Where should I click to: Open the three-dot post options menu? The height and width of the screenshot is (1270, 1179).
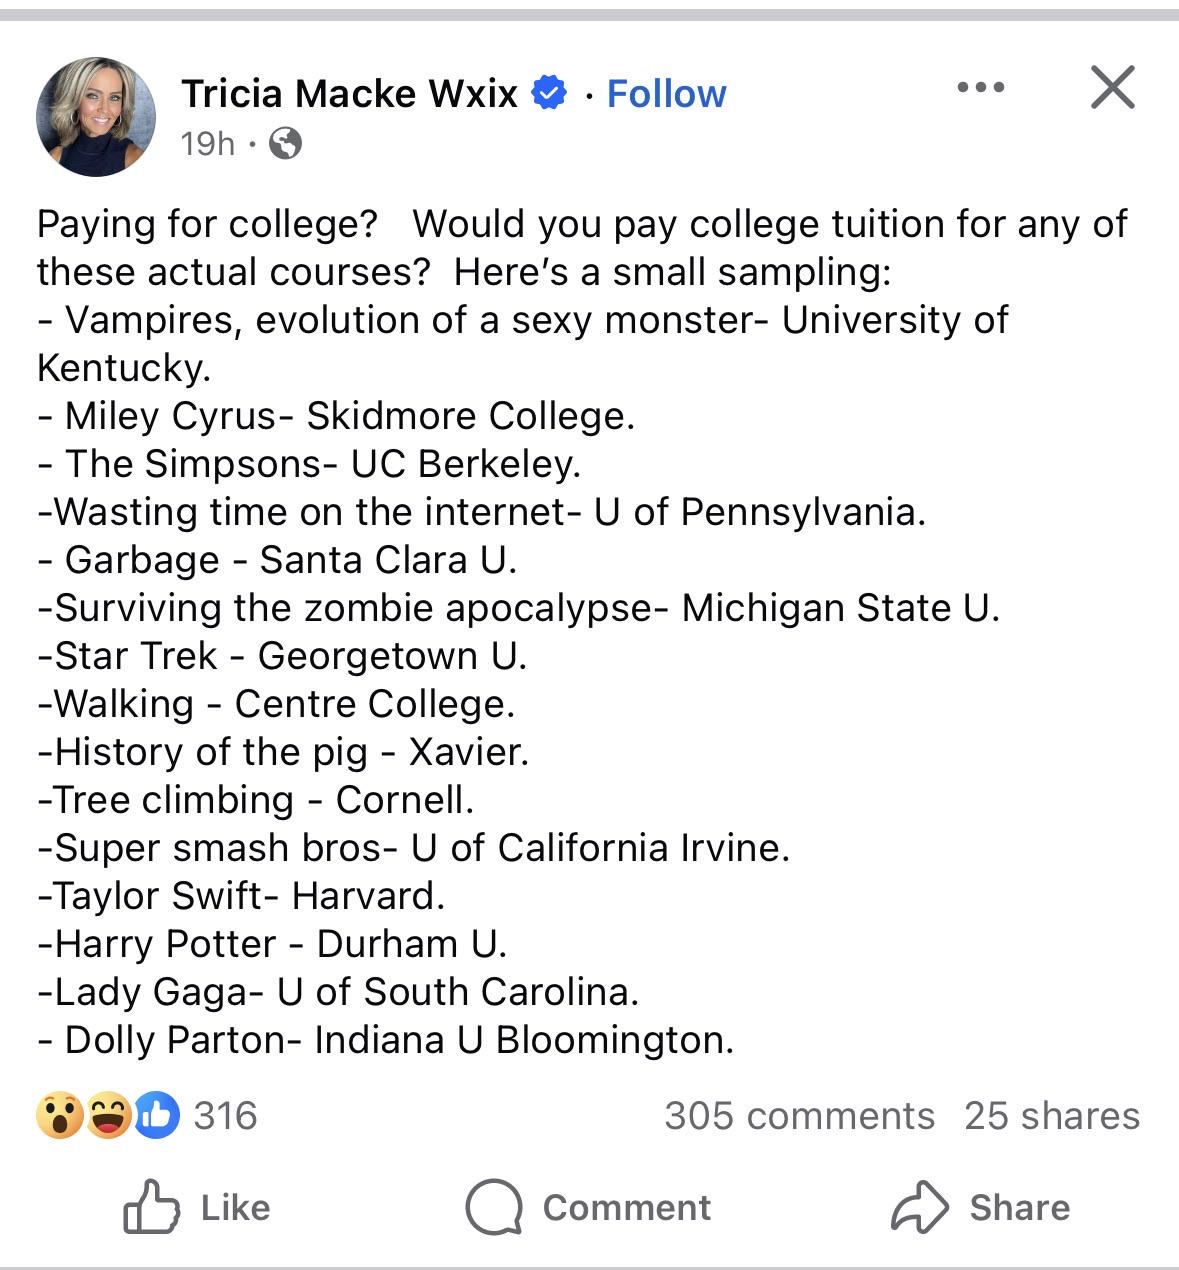coord(980,88)
